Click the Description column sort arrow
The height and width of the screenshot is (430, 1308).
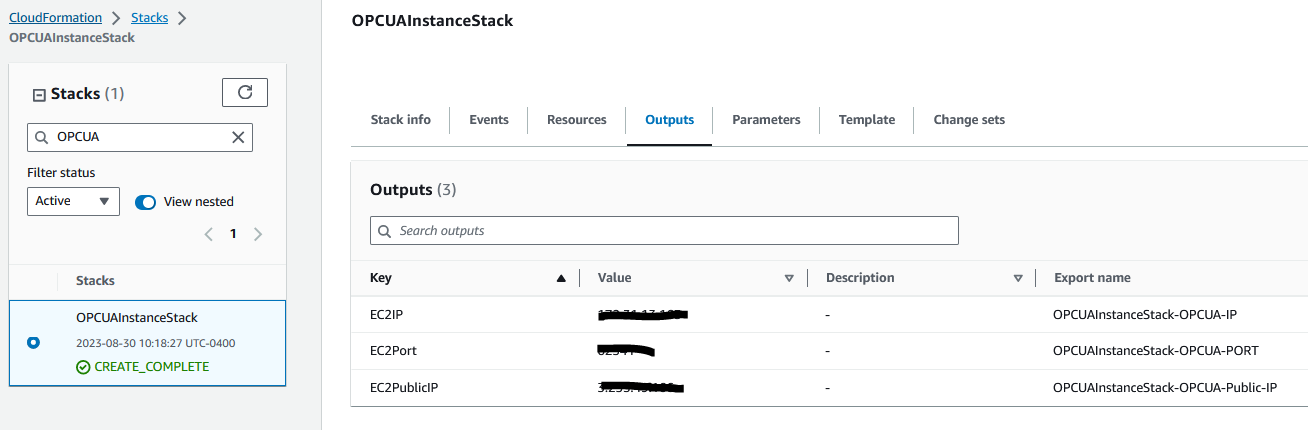coord(1018,278)
